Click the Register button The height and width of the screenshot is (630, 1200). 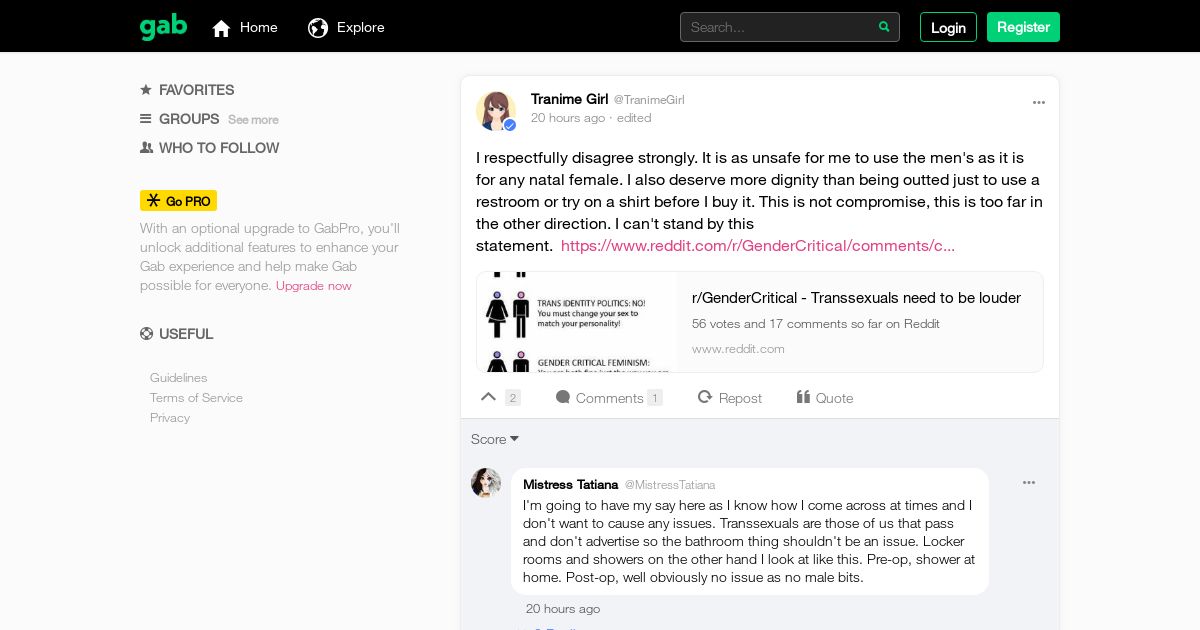click(1023, 27)
